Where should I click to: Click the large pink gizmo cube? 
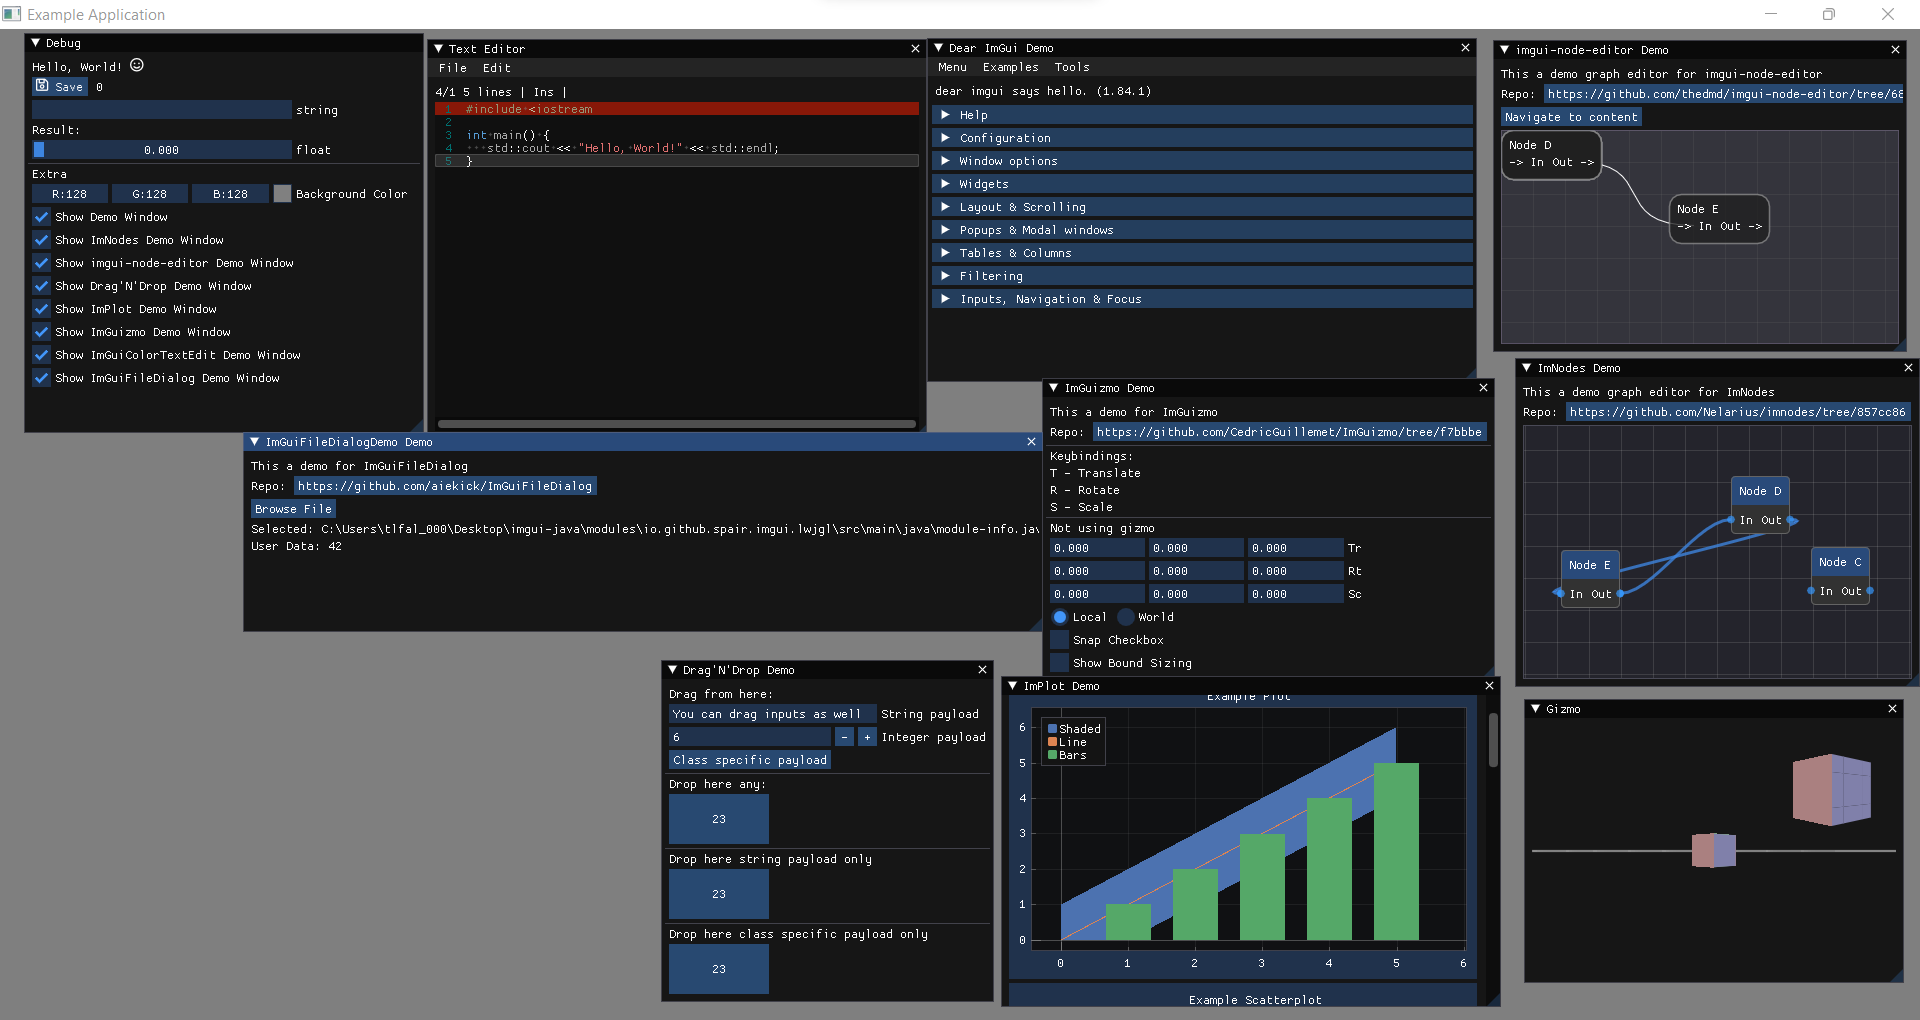pos(1831,789)
